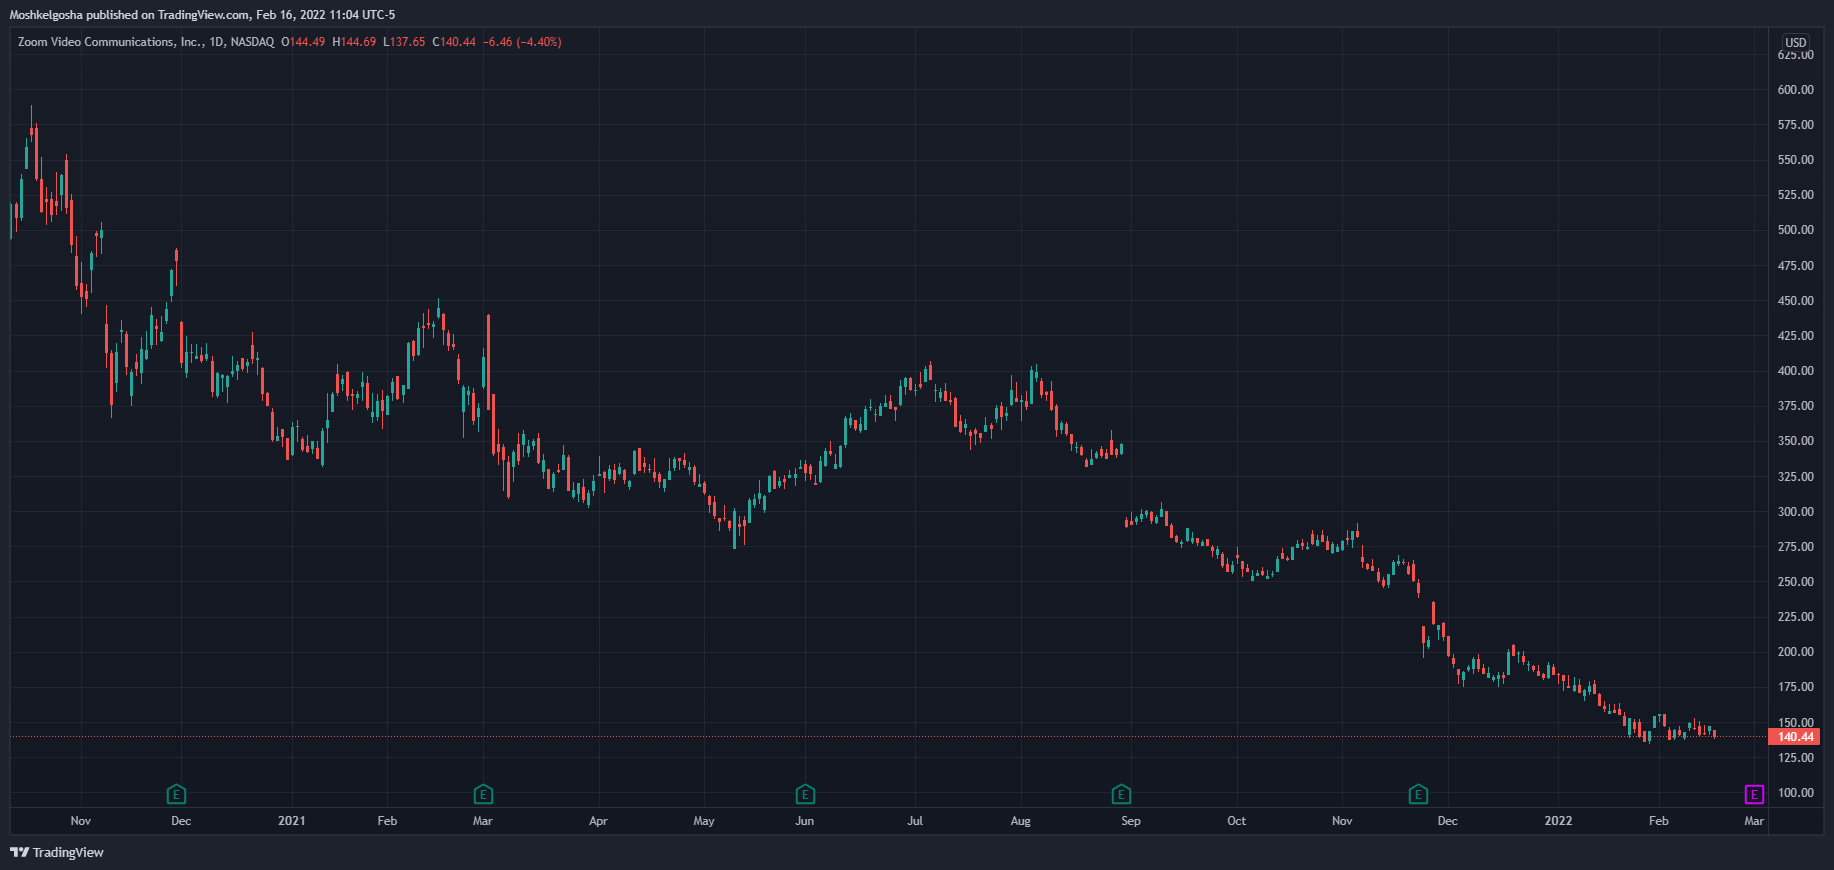
Task: Click the green earnings marker before Dec 2021
Action: pos(1418,795)
